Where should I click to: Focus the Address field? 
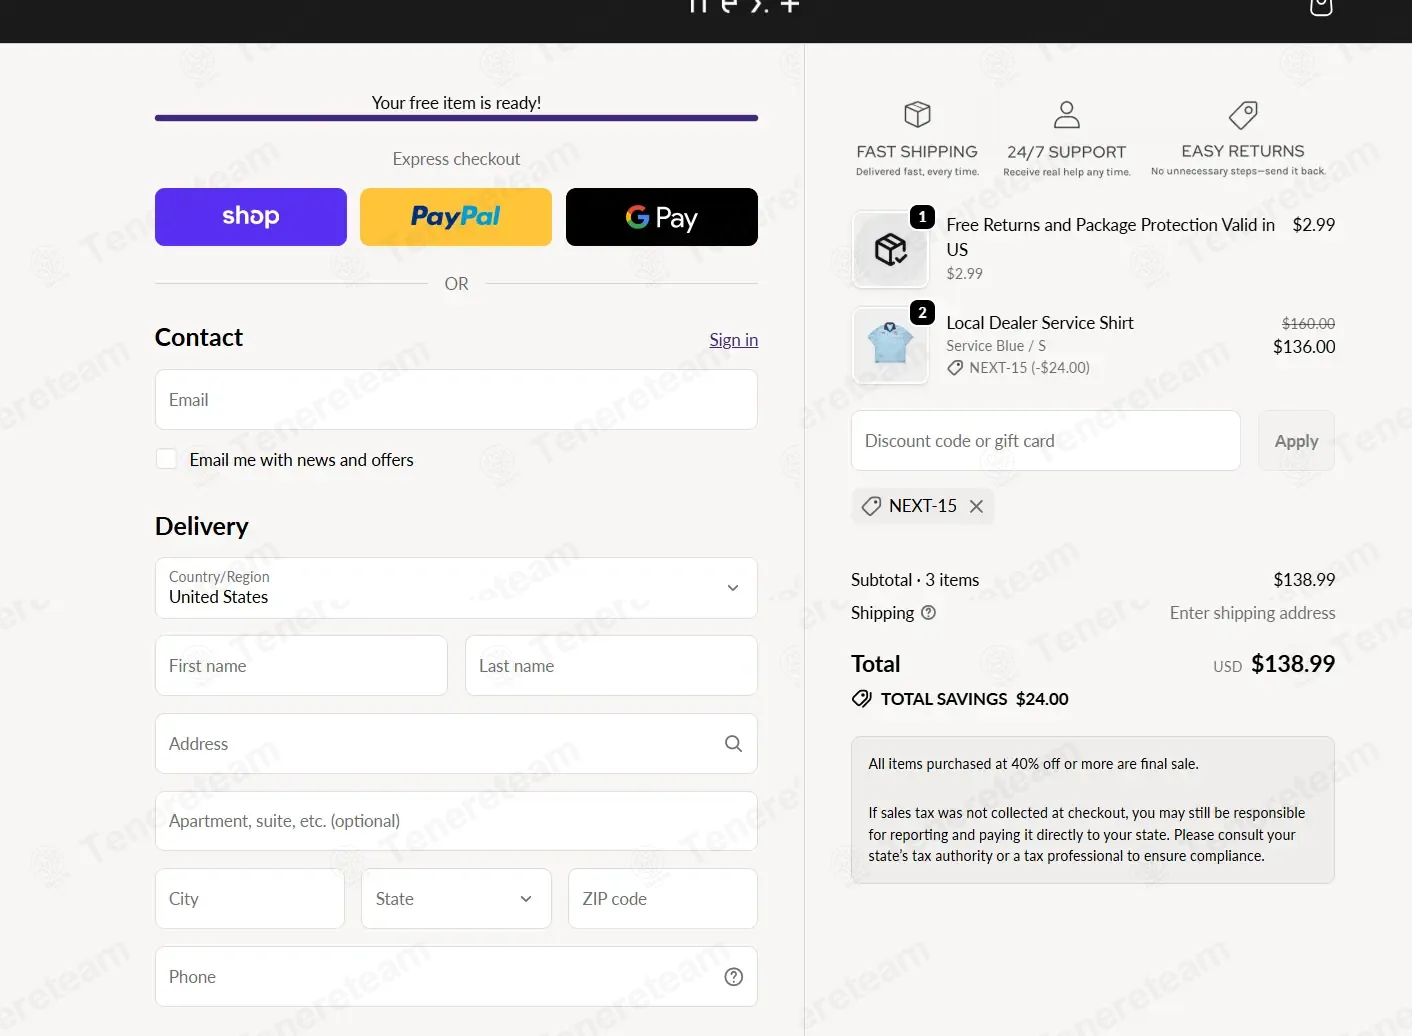pyautogui.click(x=456, y=744)
